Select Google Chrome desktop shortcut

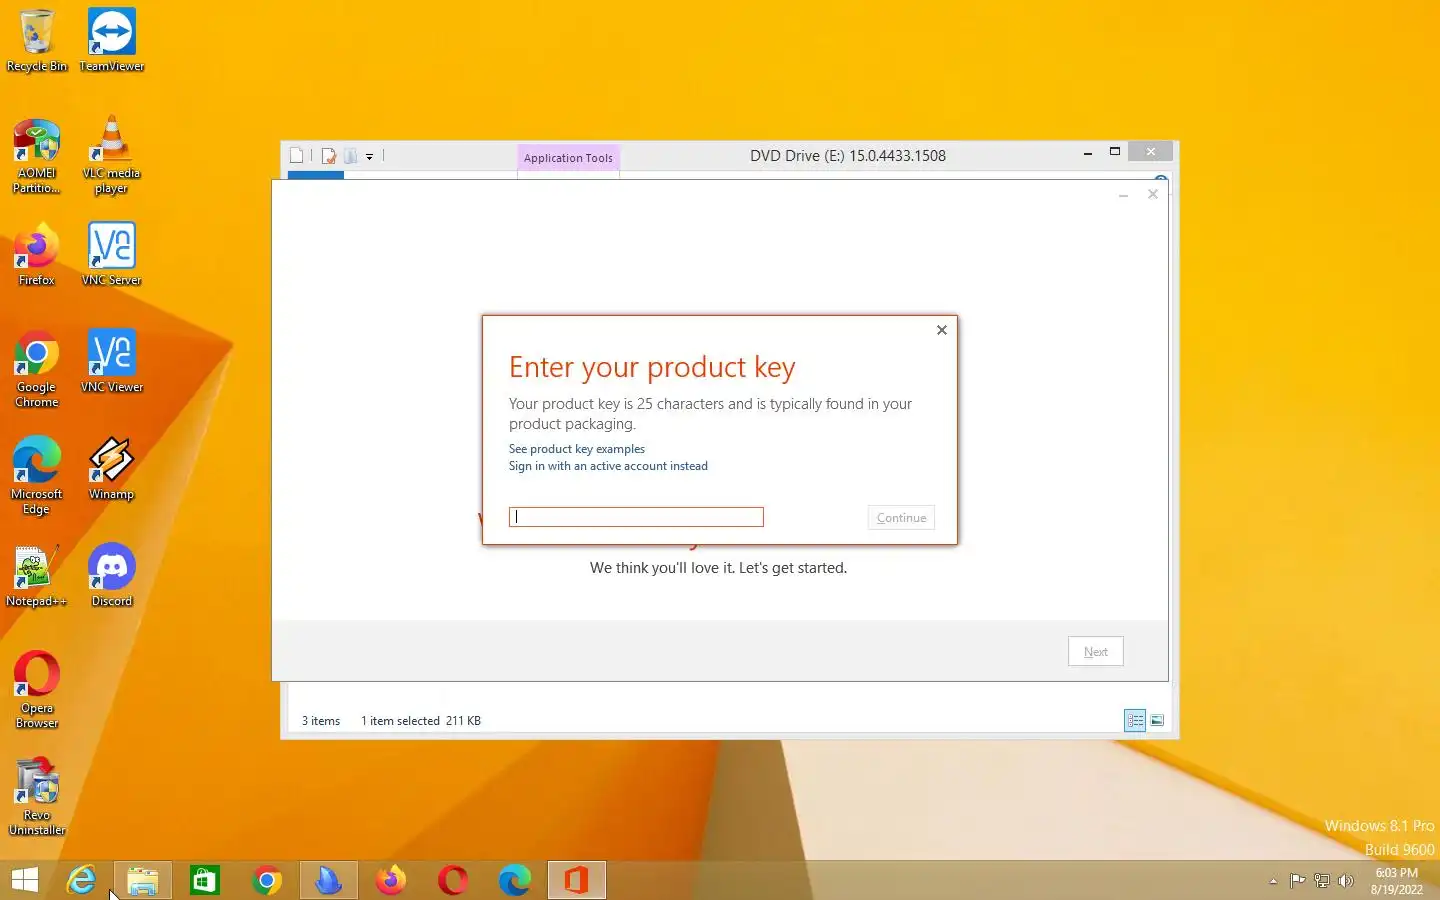tap(37, 369)
